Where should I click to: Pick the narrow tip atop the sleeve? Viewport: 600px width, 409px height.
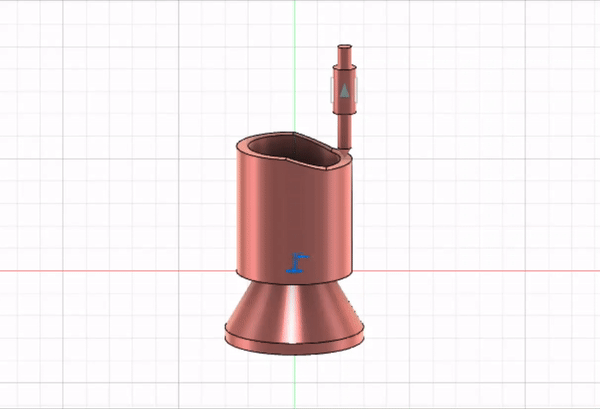pos(344,55)
